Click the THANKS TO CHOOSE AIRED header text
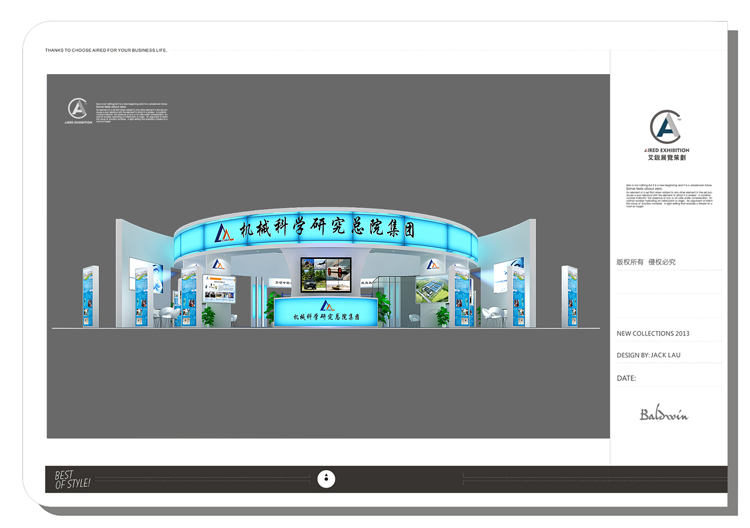 106,50
